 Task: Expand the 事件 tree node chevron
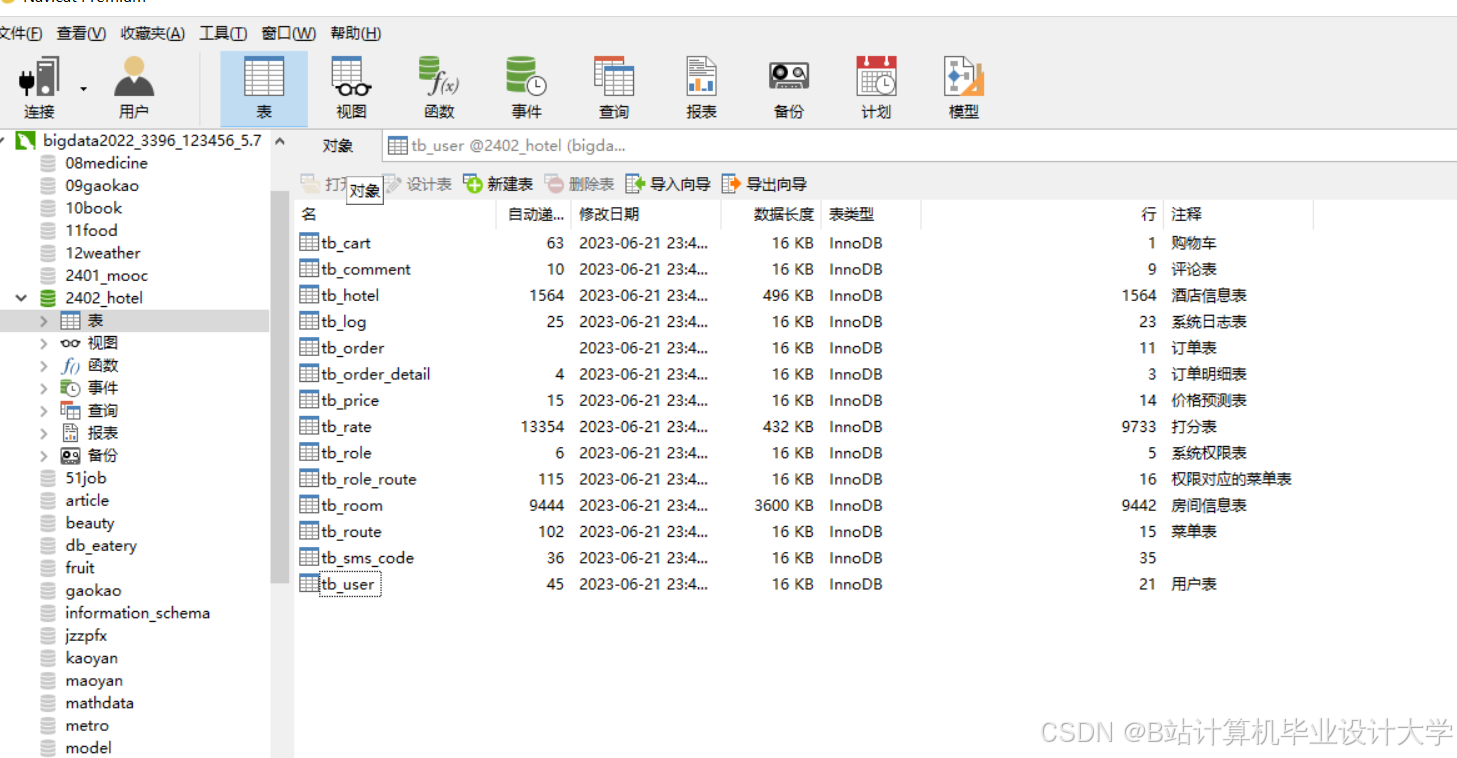44,388
